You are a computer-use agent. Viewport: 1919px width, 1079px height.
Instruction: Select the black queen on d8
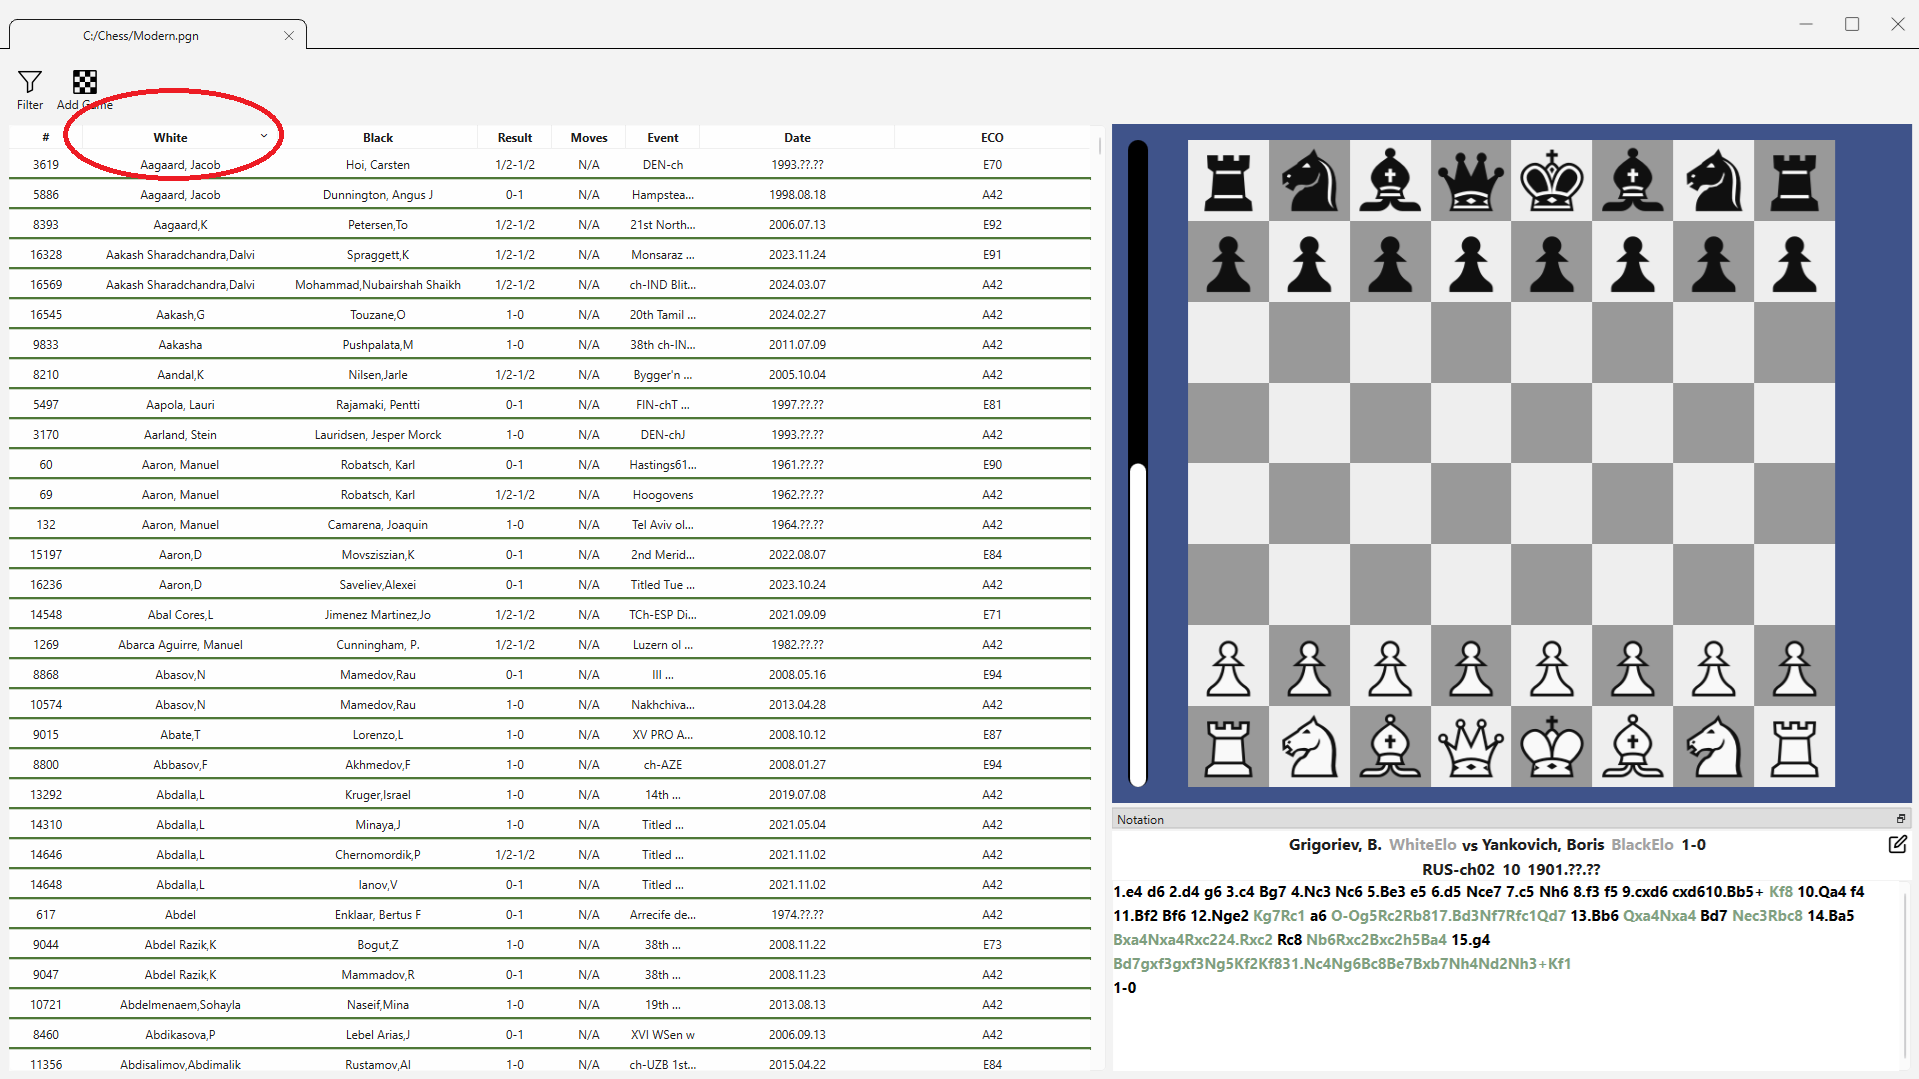(x=1470, y=180)
